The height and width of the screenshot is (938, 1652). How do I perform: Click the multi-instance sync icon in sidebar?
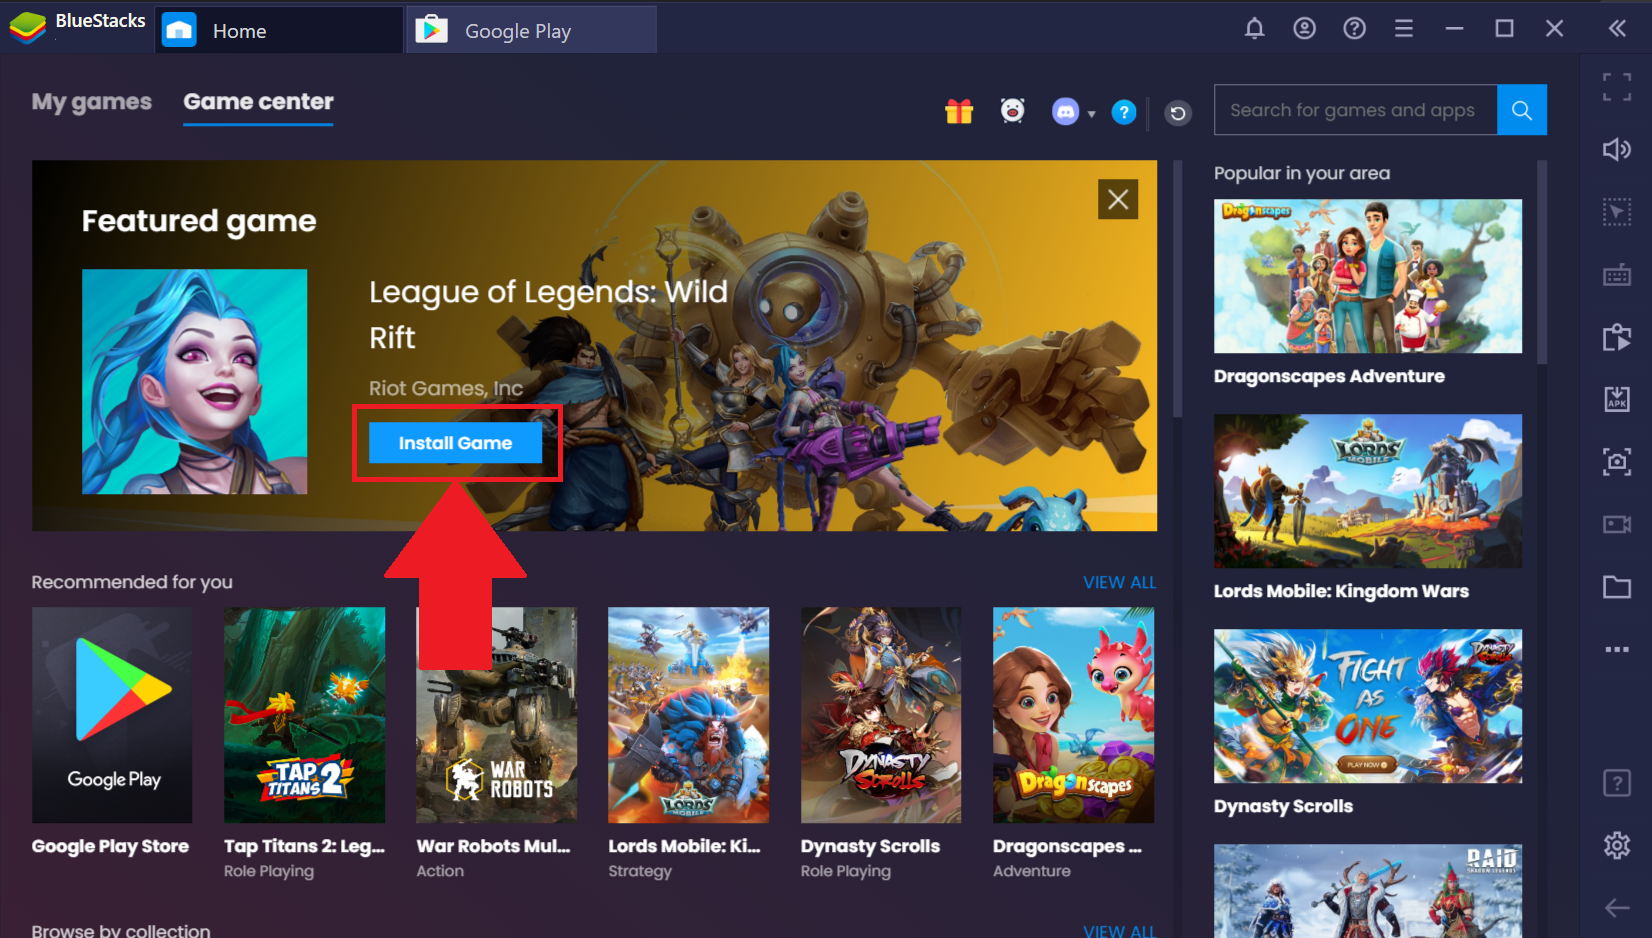(x=1617, y=337)
